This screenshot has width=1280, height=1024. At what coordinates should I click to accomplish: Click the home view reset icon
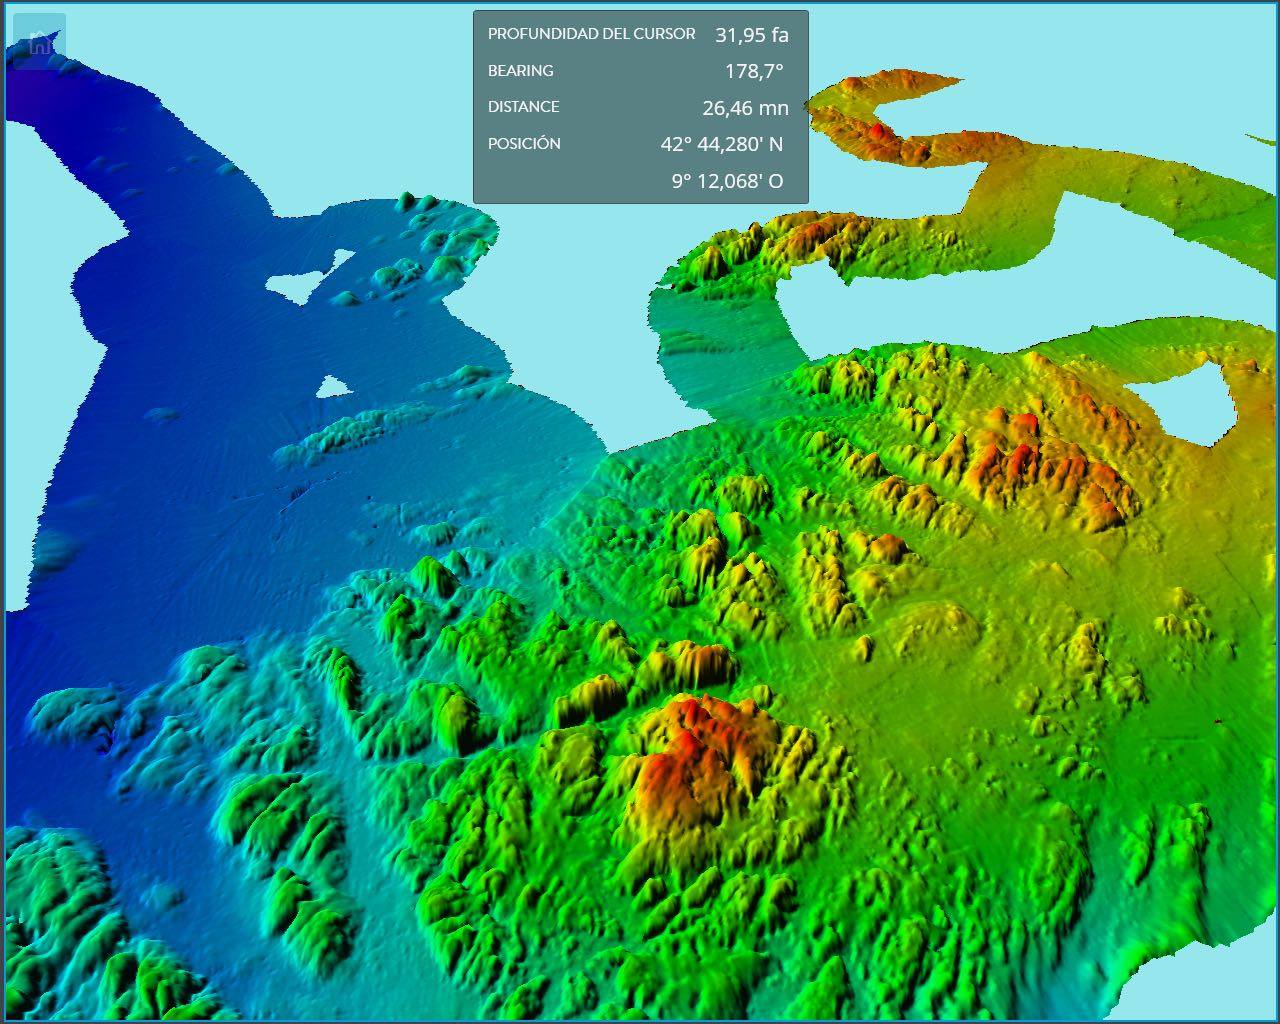point(40,41)
